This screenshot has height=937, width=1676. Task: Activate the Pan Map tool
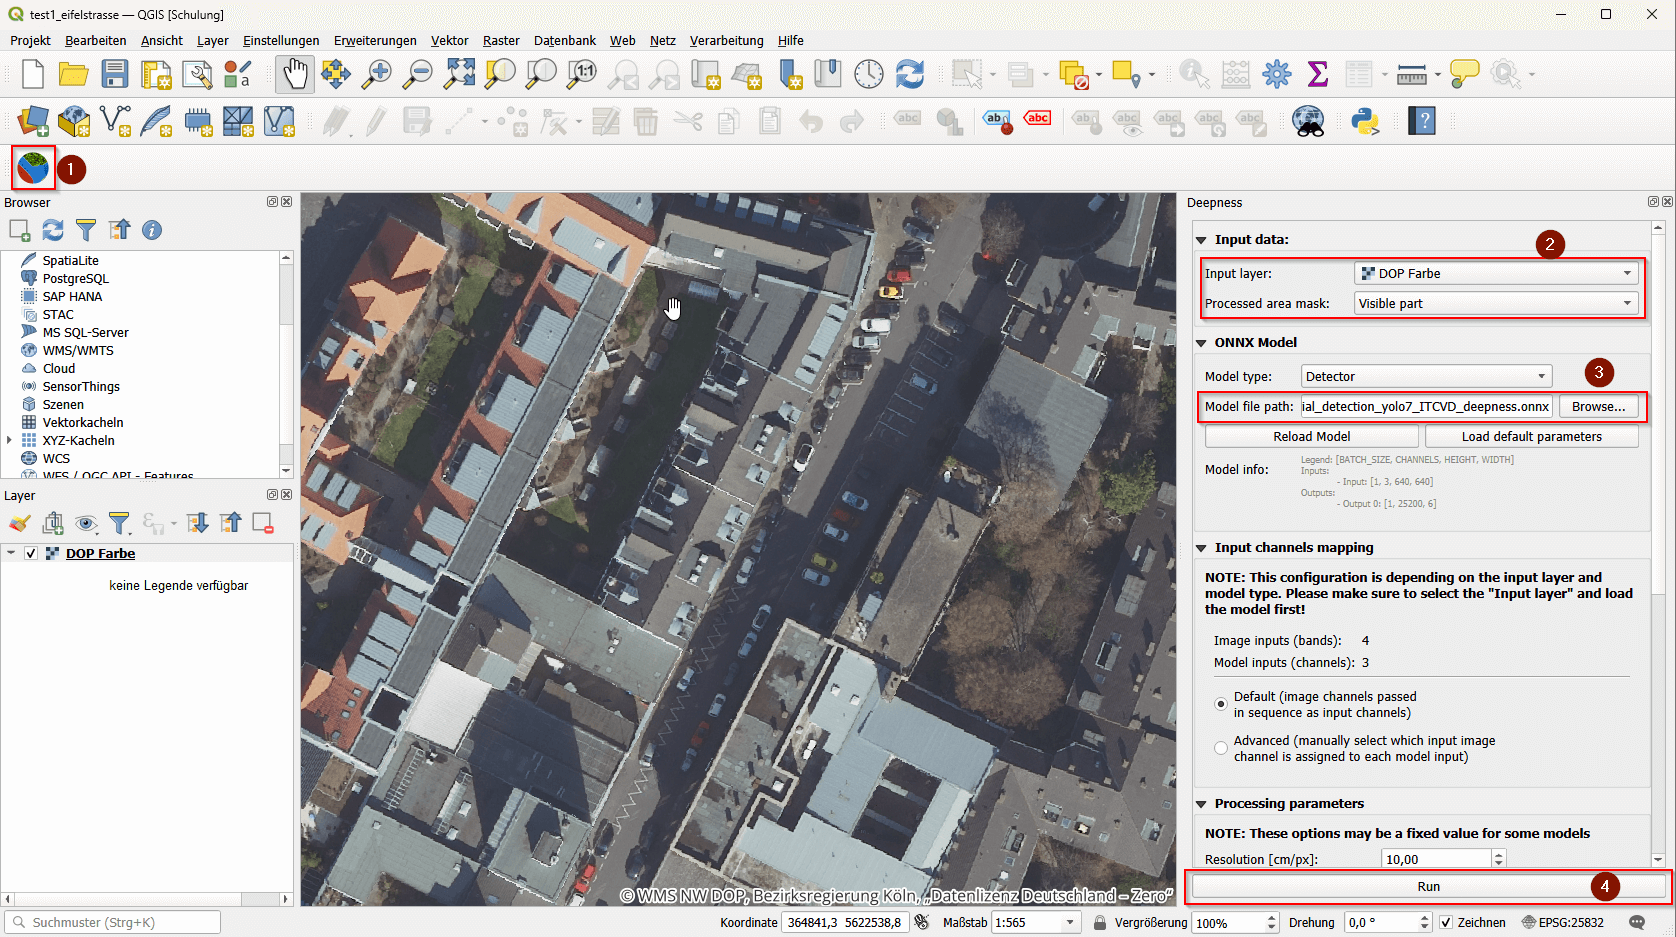(x=294, y=73)
